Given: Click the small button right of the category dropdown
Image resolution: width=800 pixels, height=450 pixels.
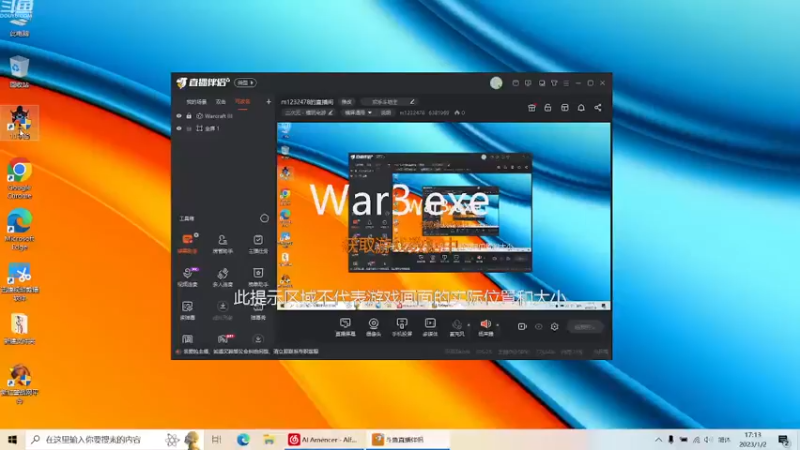Looking at the screenshot, I should (x=386, y=113).
